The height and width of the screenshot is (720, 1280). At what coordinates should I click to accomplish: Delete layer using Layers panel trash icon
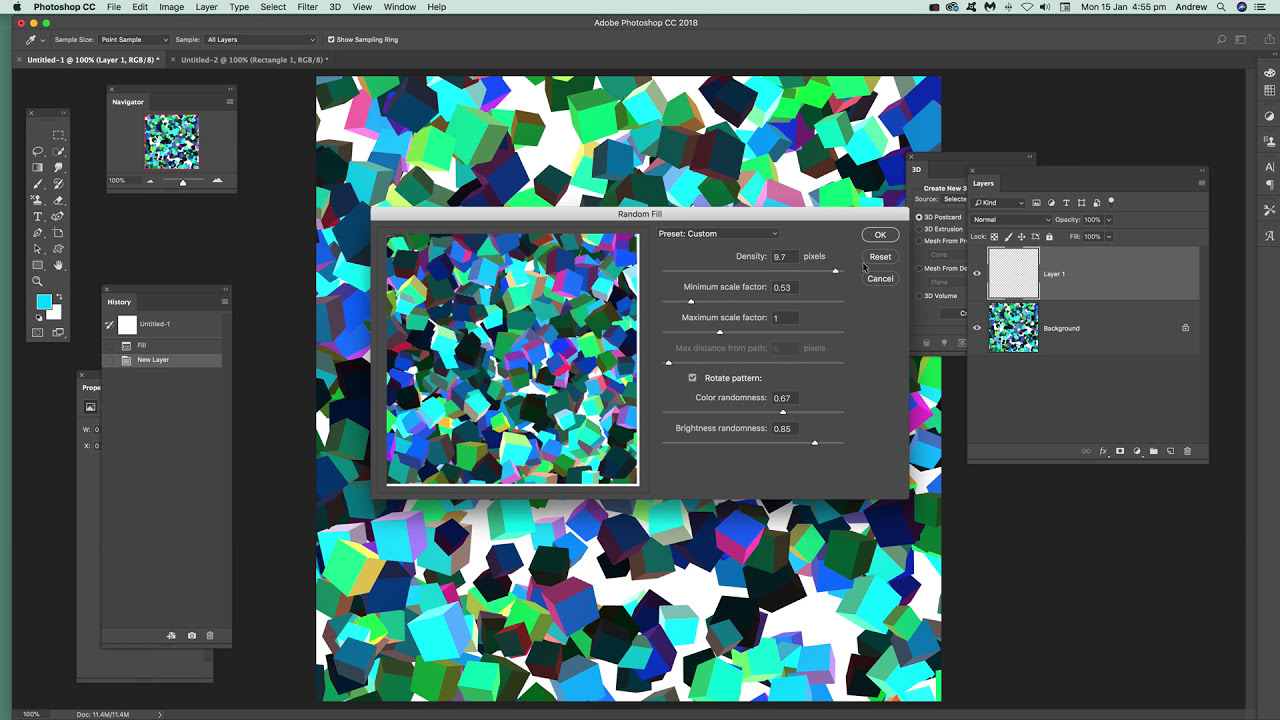(1187, 451)
